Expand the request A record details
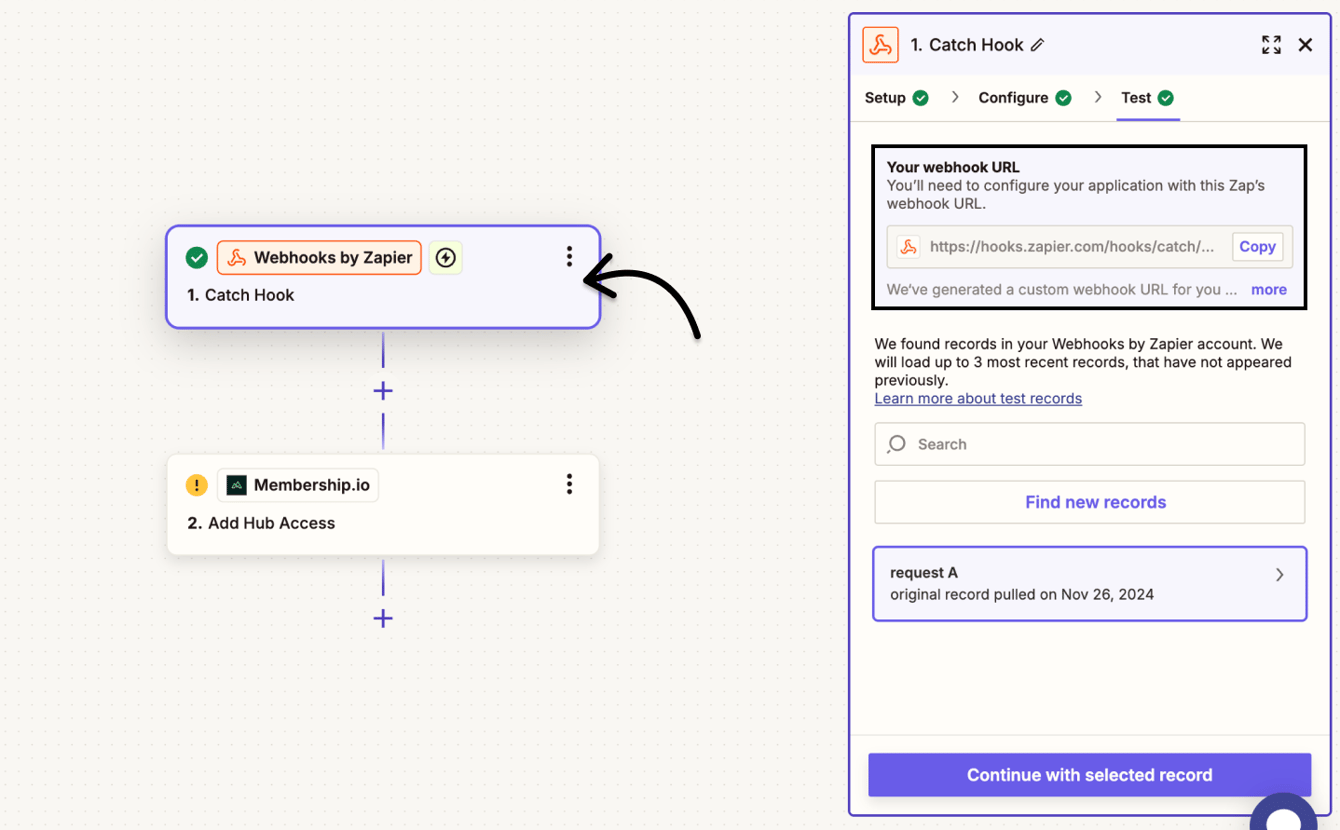 pyautogui.click(x=1281, y=574)
